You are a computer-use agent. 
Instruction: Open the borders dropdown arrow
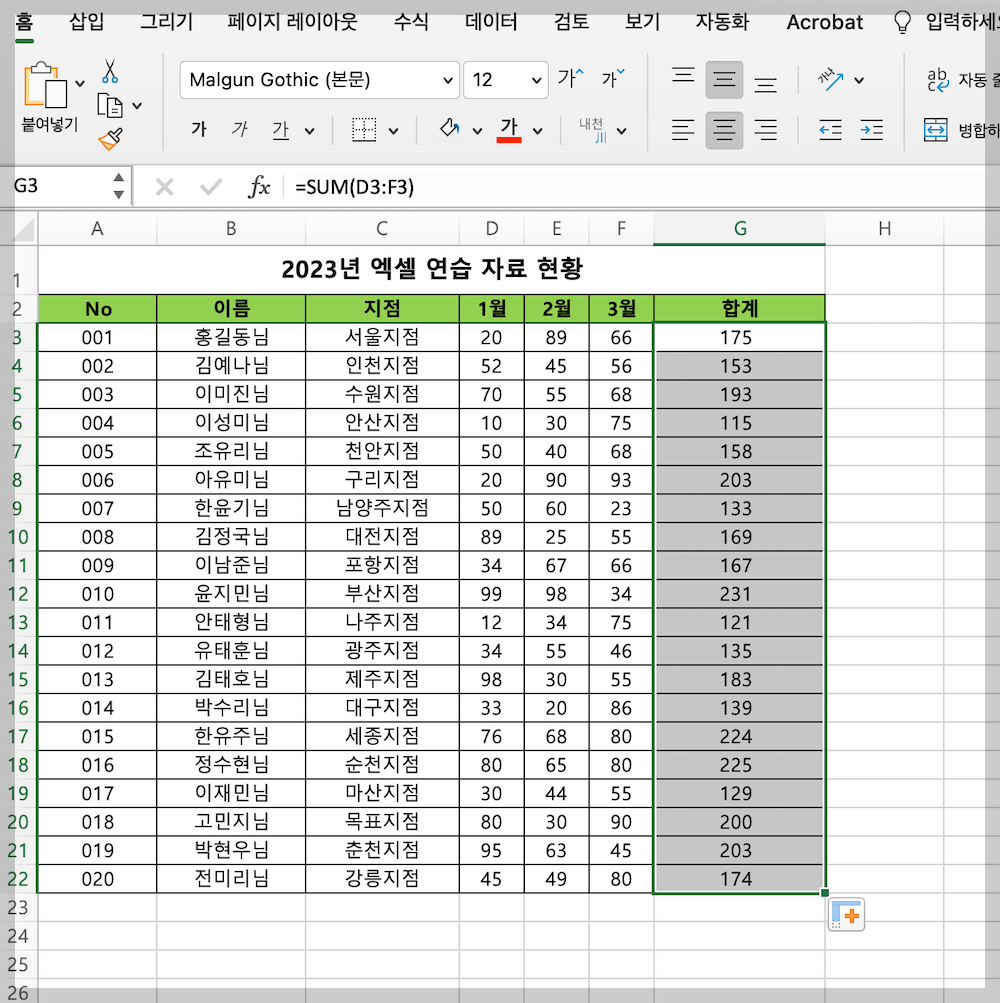coord(393,131)
